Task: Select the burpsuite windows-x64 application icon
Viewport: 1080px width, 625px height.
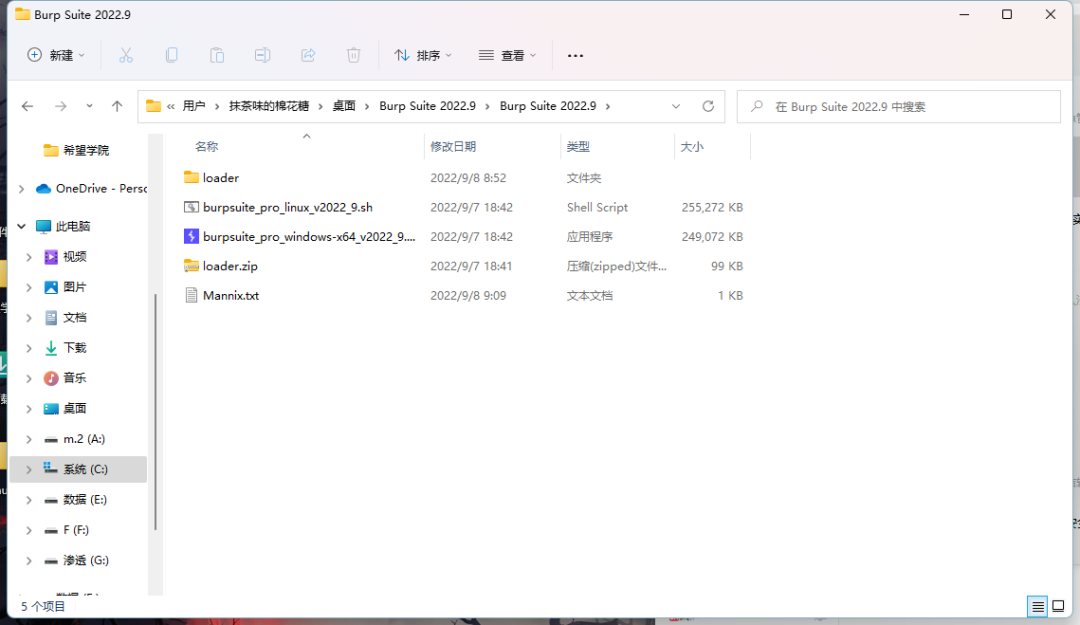Action: coord(191,236)
